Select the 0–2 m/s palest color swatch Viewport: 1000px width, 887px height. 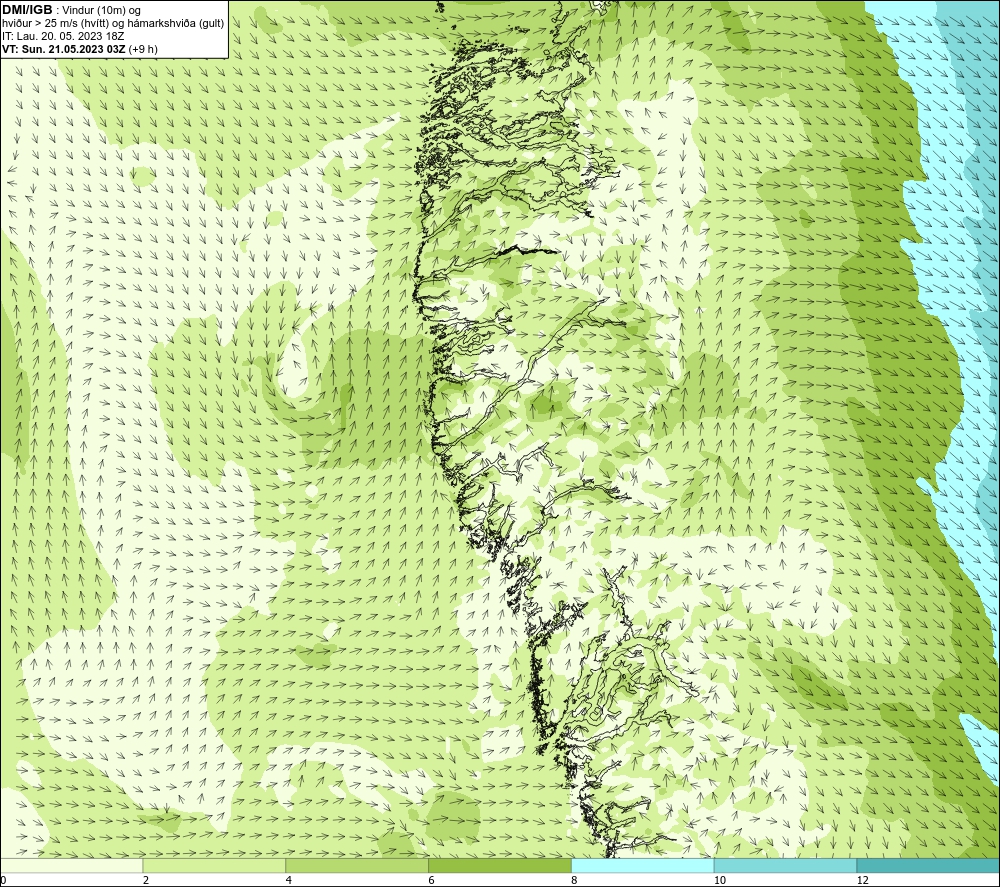click(71, 866)
